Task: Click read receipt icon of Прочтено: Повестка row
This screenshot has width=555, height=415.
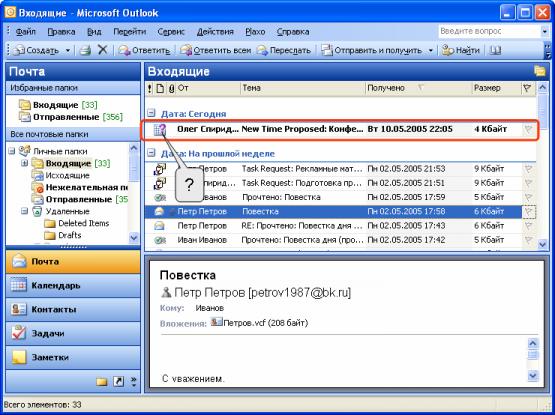Action: (160, 197)
